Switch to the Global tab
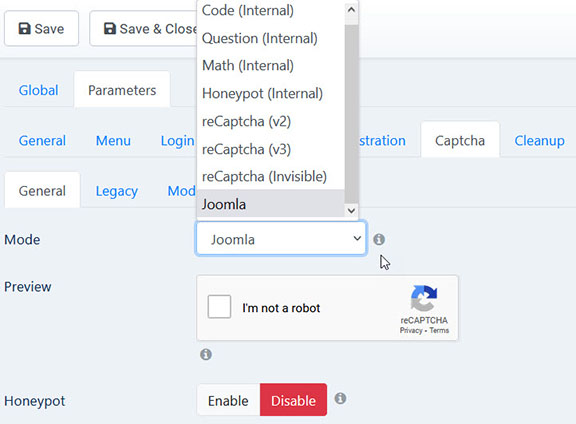This screenshot has width=576, height=424. coord(39,90)
